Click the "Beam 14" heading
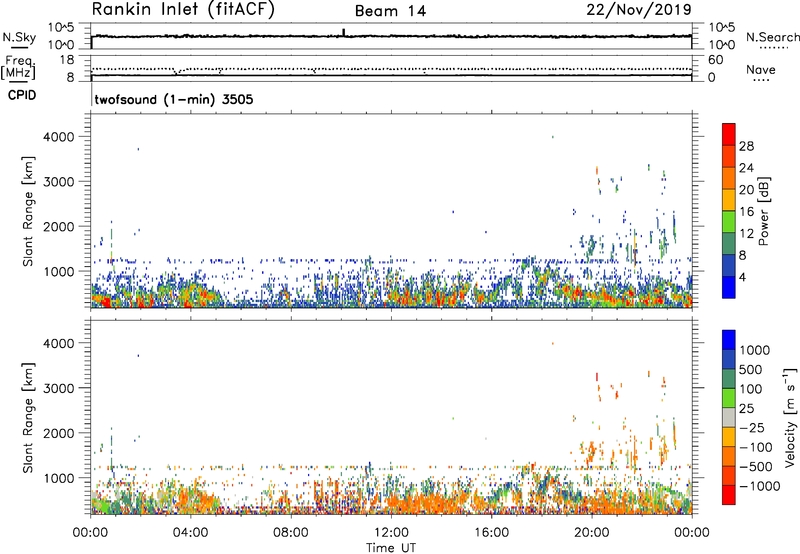Image resolution: width=800 pixels, height=554 pixels. tap(390, 11)
